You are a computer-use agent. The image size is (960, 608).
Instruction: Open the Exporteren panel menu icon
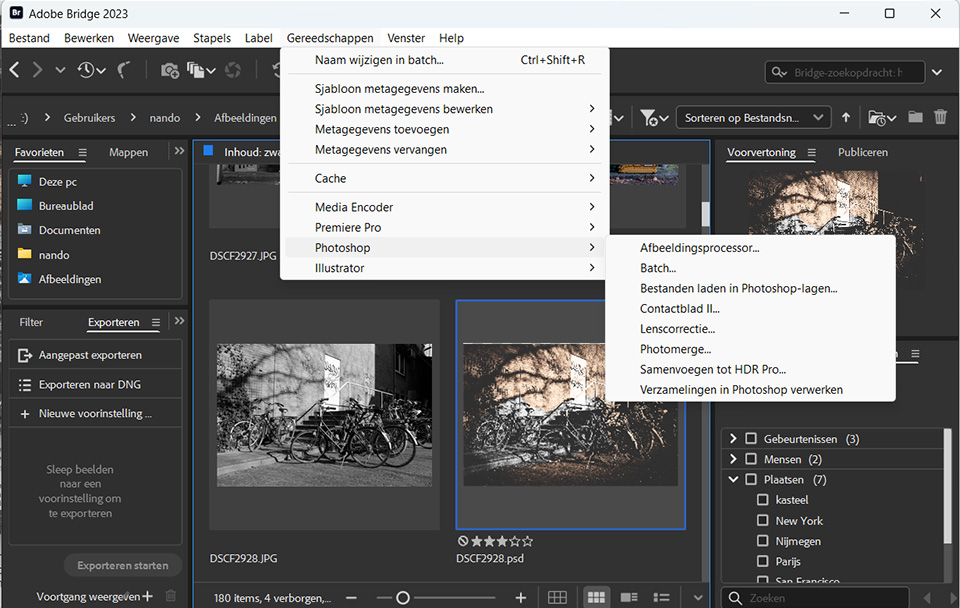156,322
